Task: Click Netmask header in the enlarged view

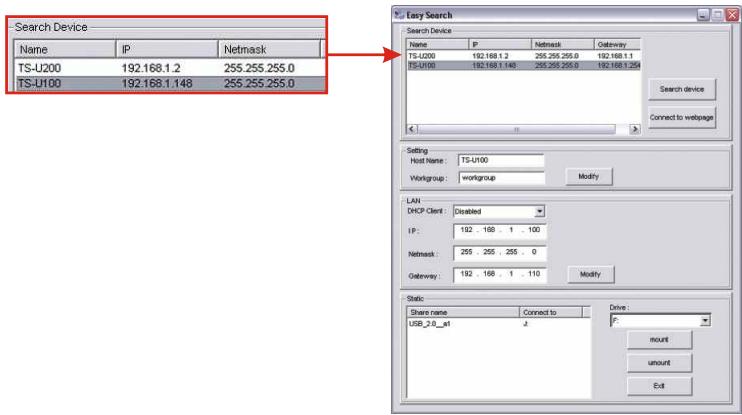Action: coord(269,49)
